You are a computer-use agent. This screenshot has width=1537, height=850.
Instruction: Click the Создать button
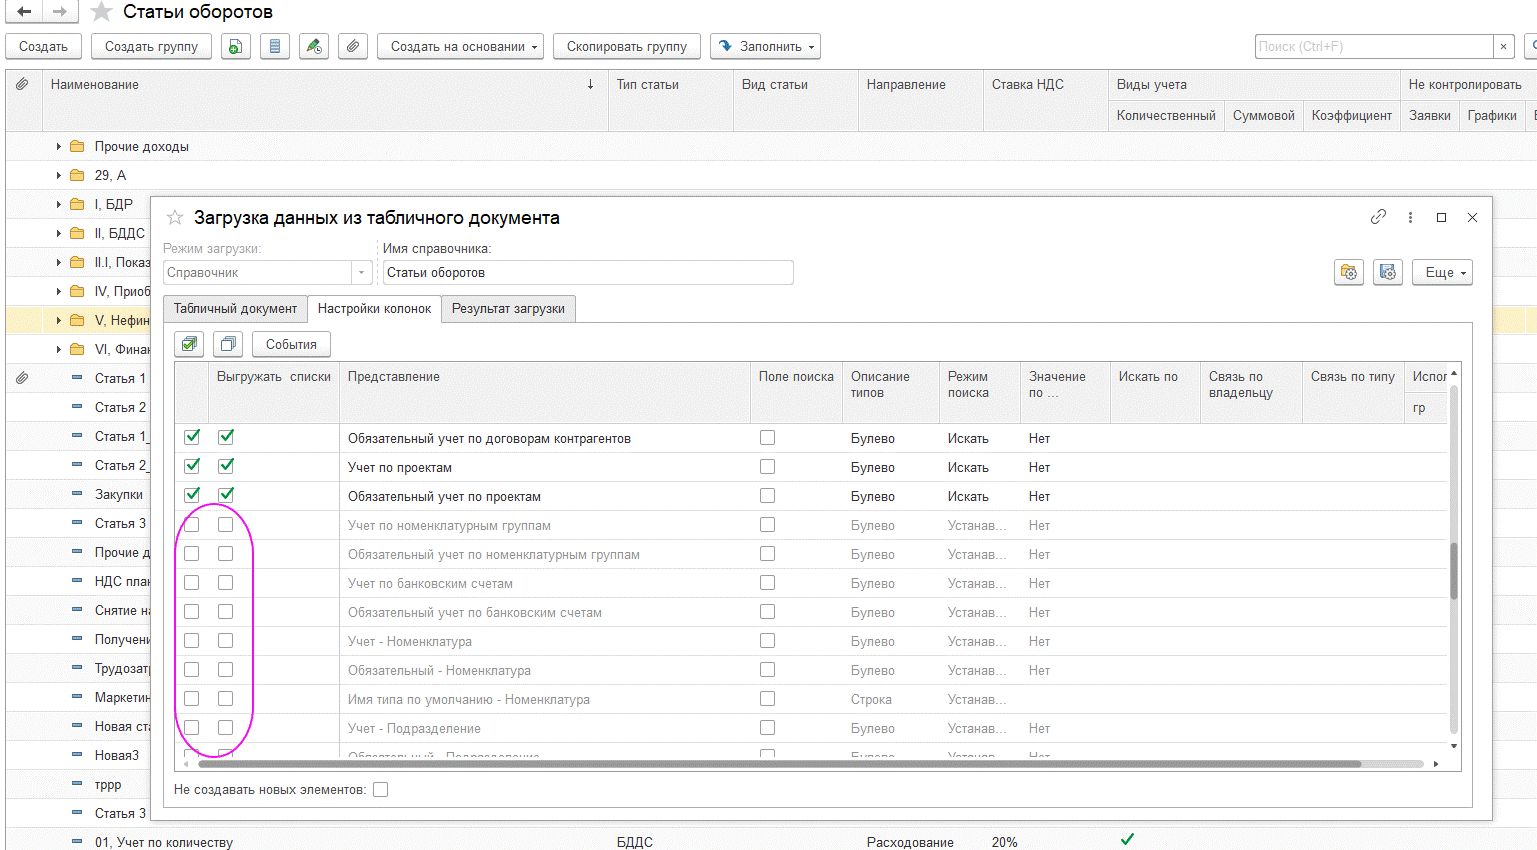tap(43, 46)
